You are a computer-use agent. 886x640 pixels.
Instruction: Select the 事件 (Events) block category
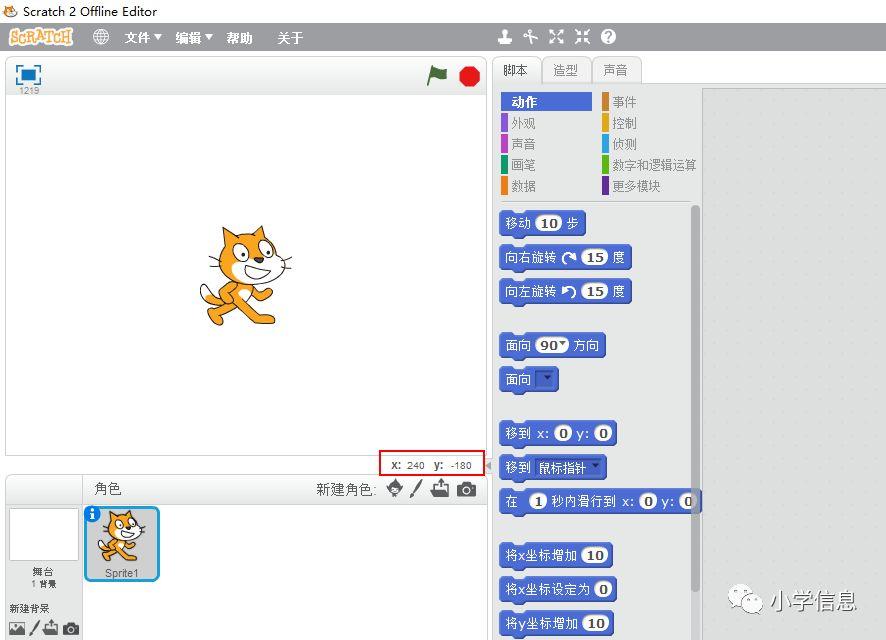pos(624,102)
